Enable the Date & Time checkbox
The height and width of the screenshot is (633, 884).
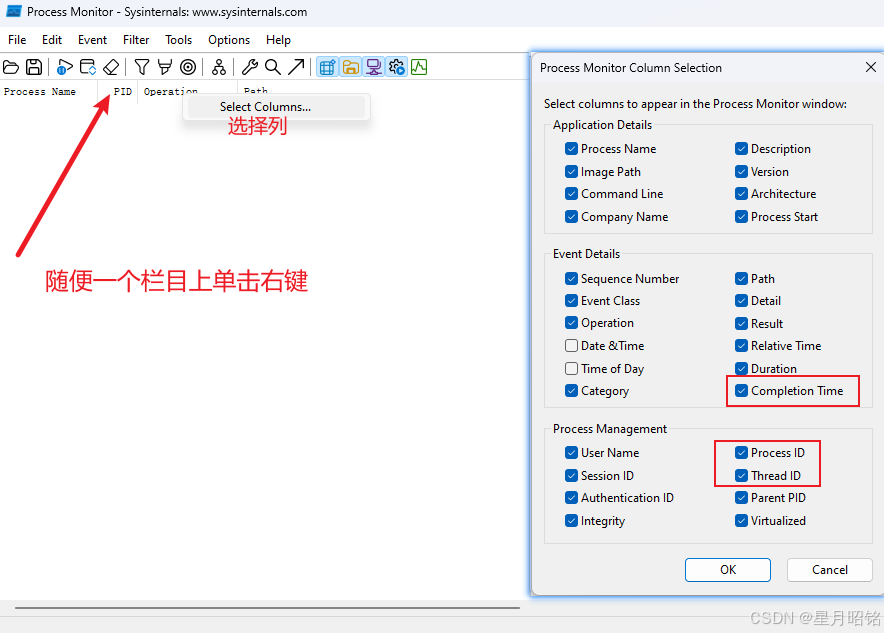[571, 346]
